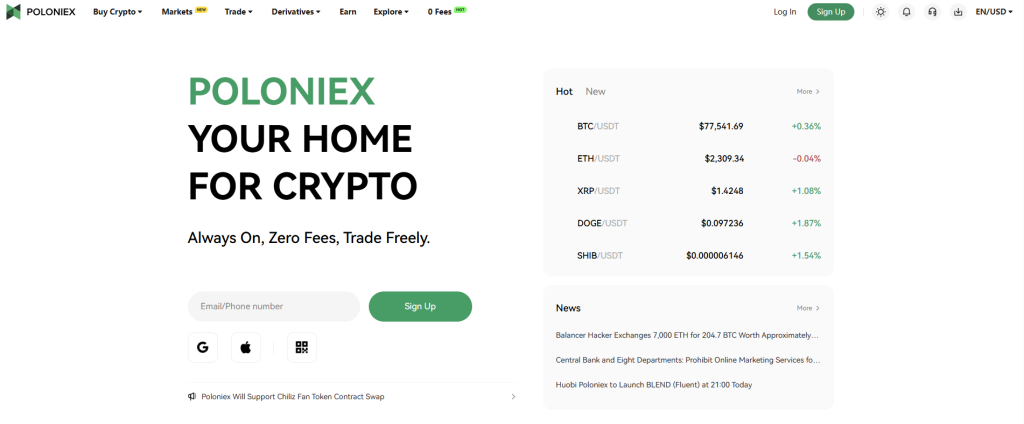Switch to the New tab
Screen dimensions: 1024x424
595,91
